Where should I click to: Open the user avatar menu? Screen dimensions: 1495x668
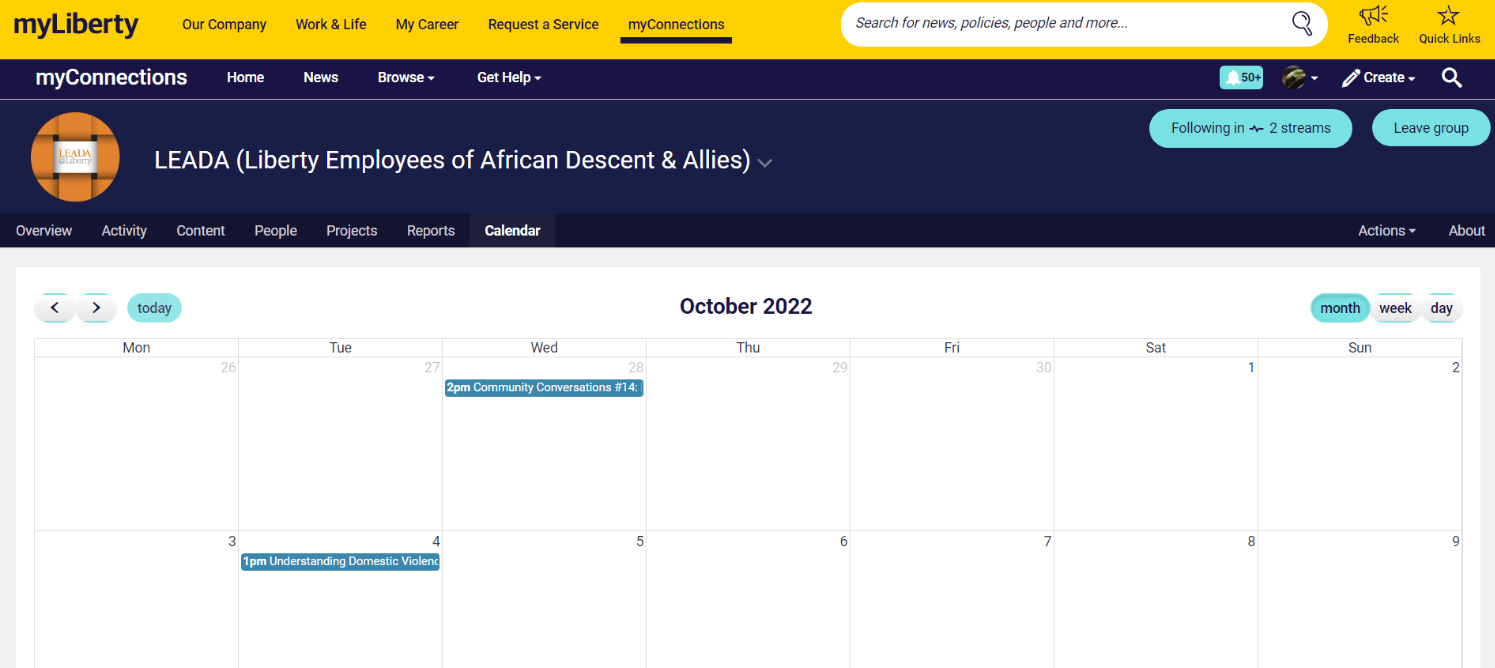[1300, 77]
